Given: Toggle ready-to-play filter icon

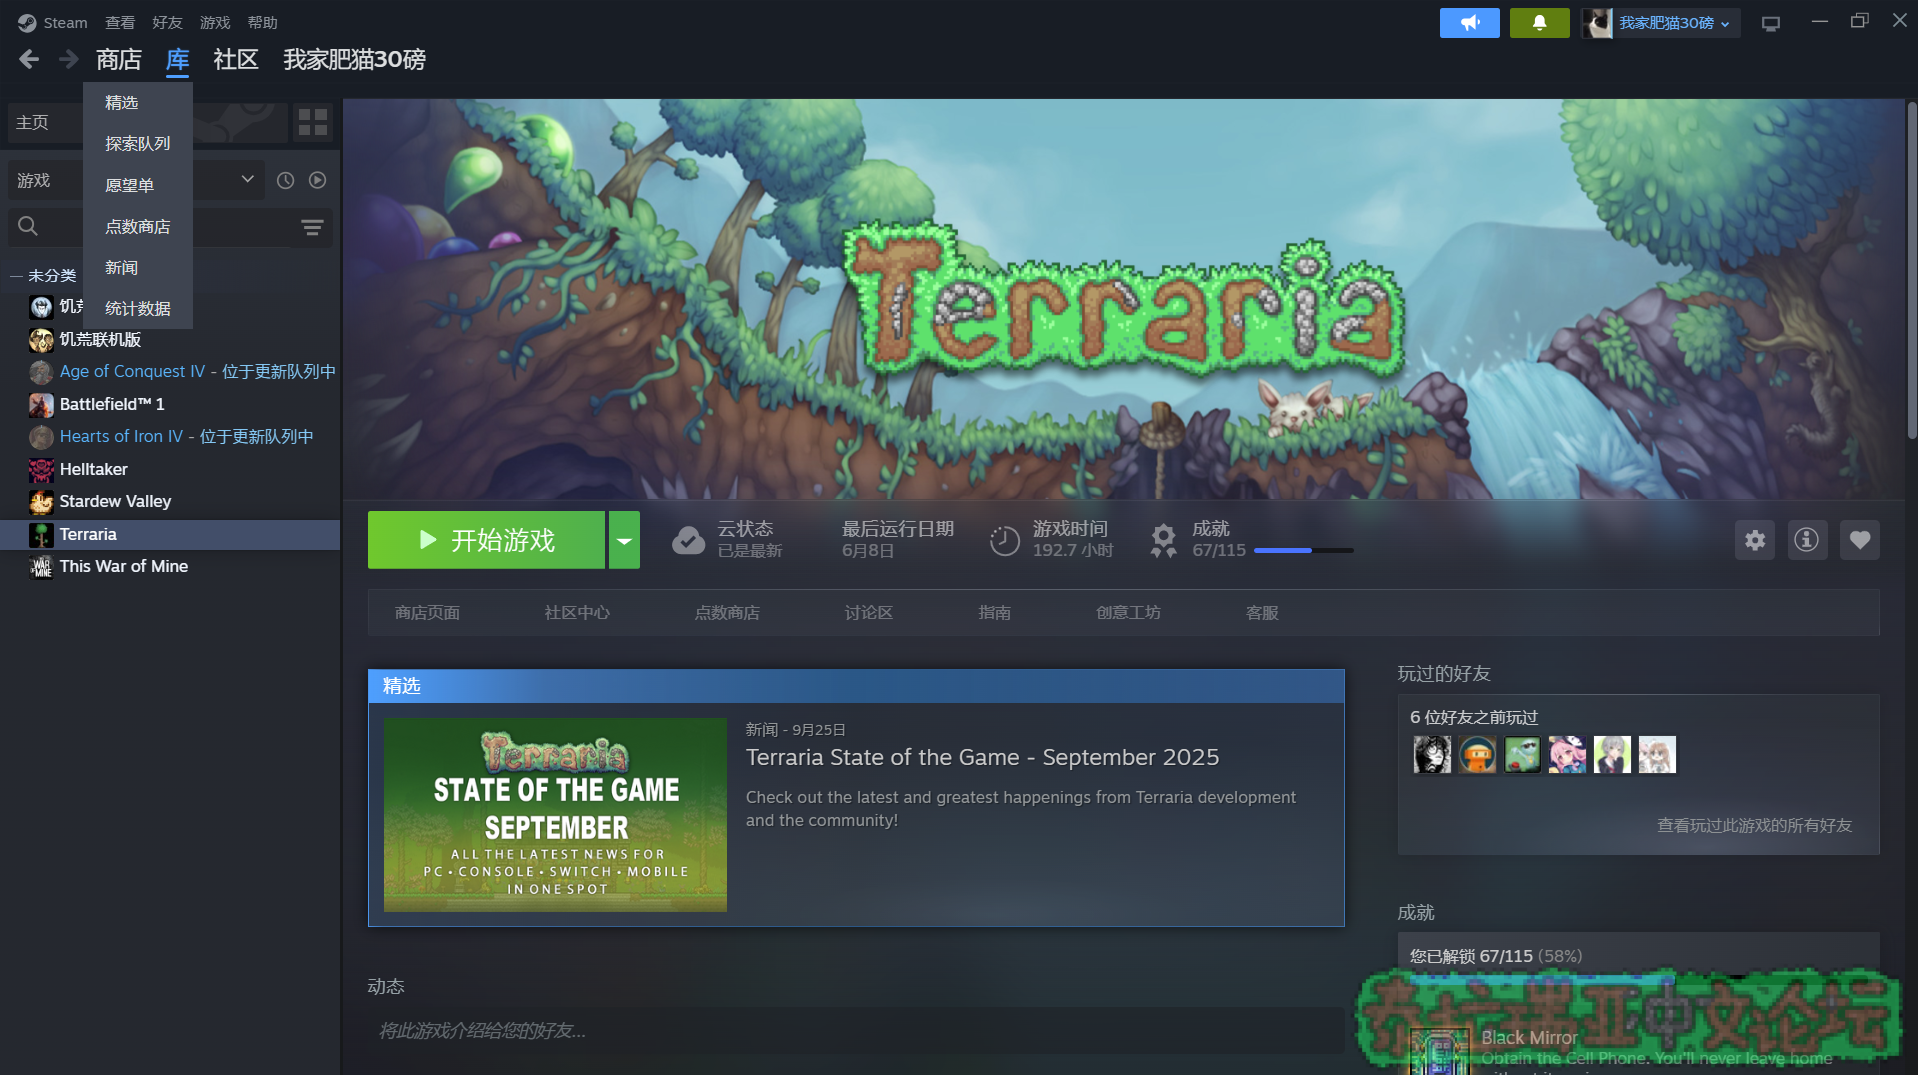Looking at the screenshot, I should tap(318, 181).
